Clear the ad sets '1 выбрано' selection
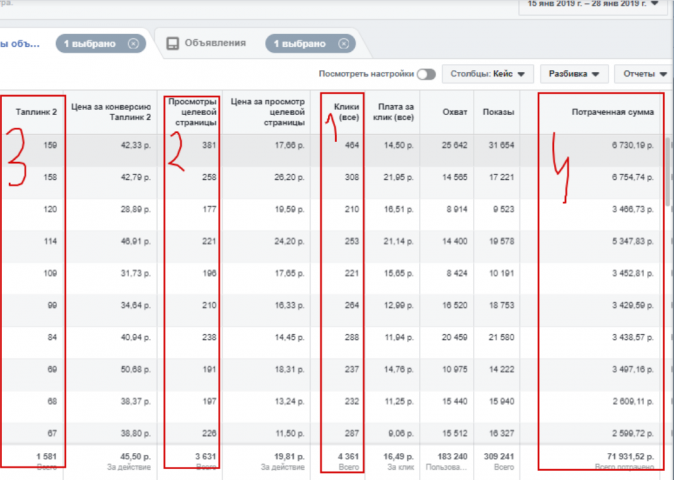This screenshot has height=480, width=674. coord(133,44)
